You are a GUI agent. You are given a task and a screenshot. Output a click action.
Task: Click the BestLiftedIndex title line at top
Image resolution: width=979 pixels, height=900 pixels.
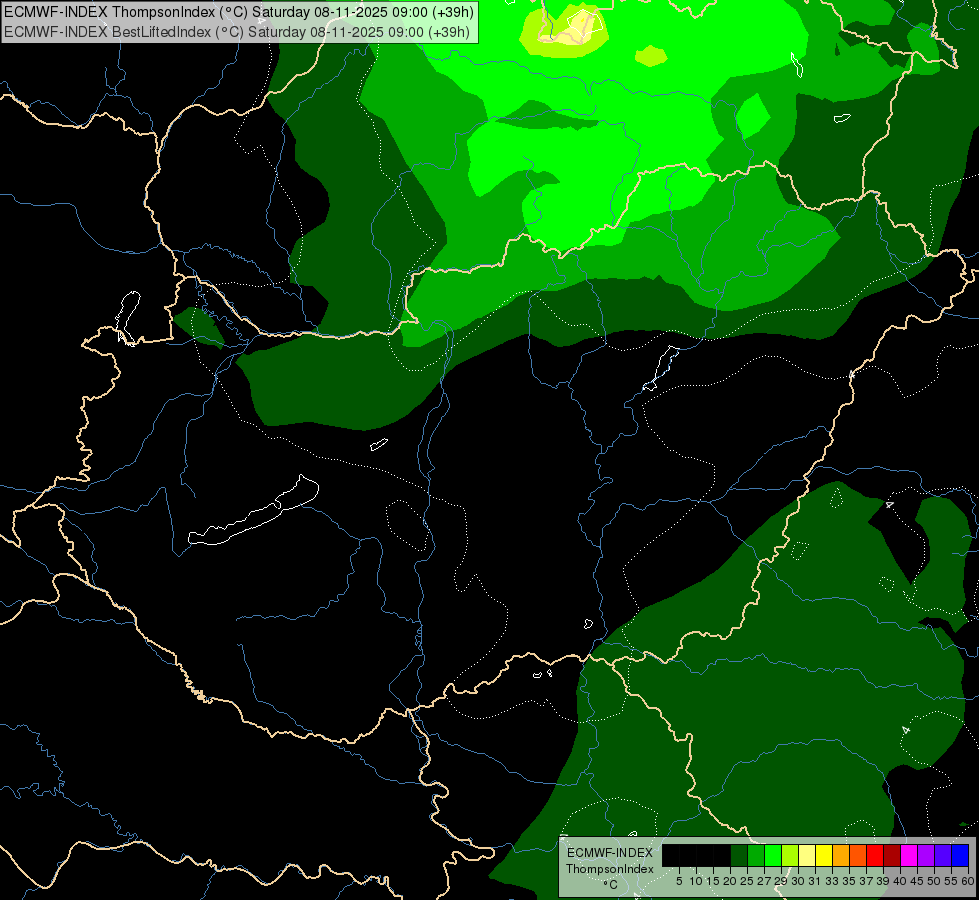click(237, 32)
